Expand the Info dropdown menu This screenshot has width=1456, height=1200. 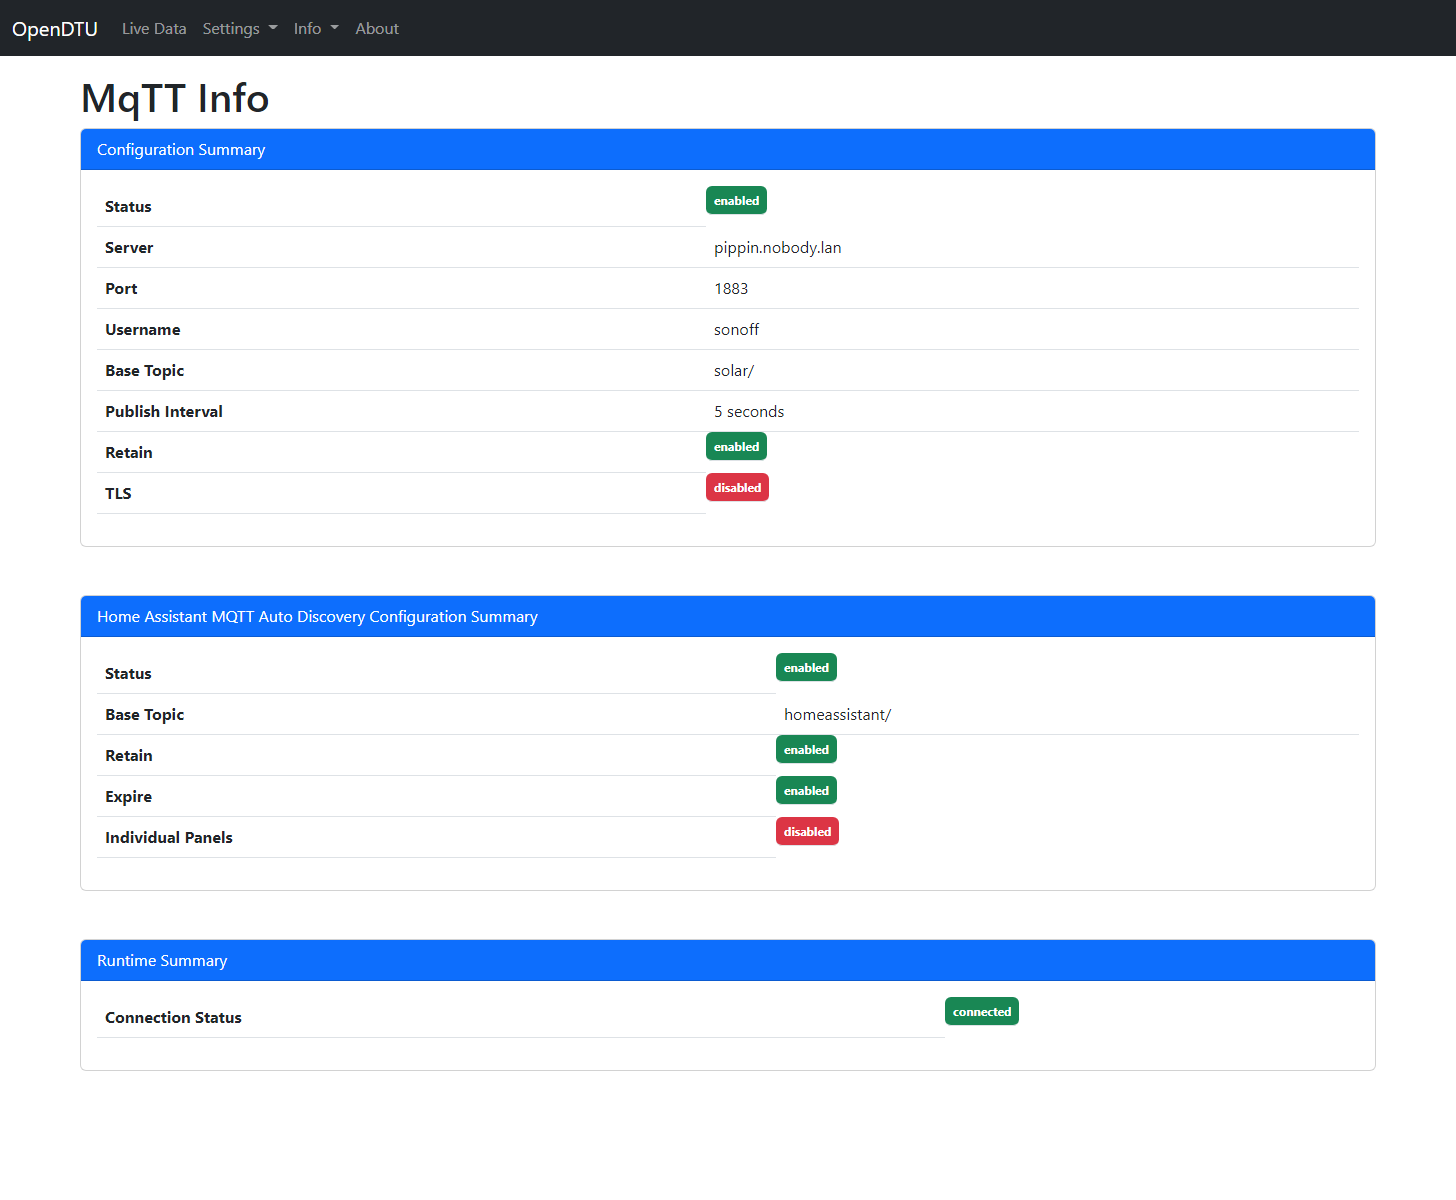click(x=315, y=29)
